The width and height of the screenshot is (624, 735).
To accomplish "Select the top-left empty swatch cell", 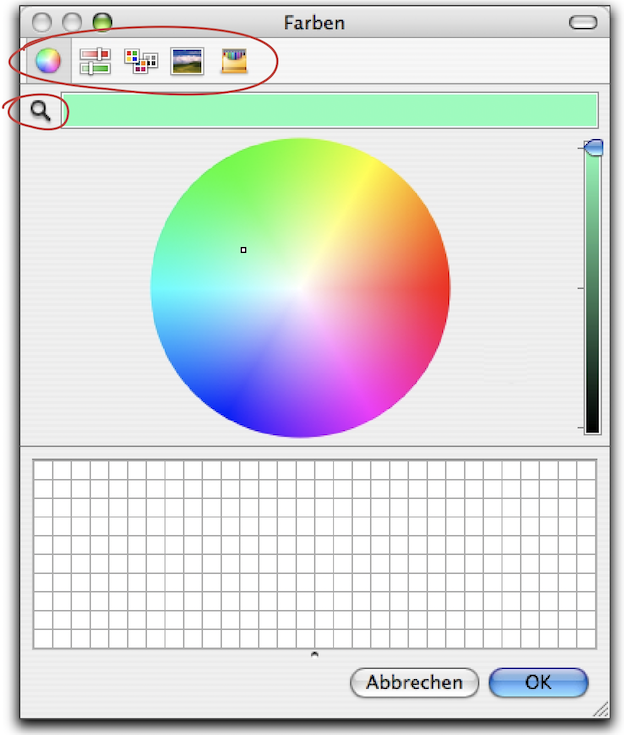I will tap(43, 470).
